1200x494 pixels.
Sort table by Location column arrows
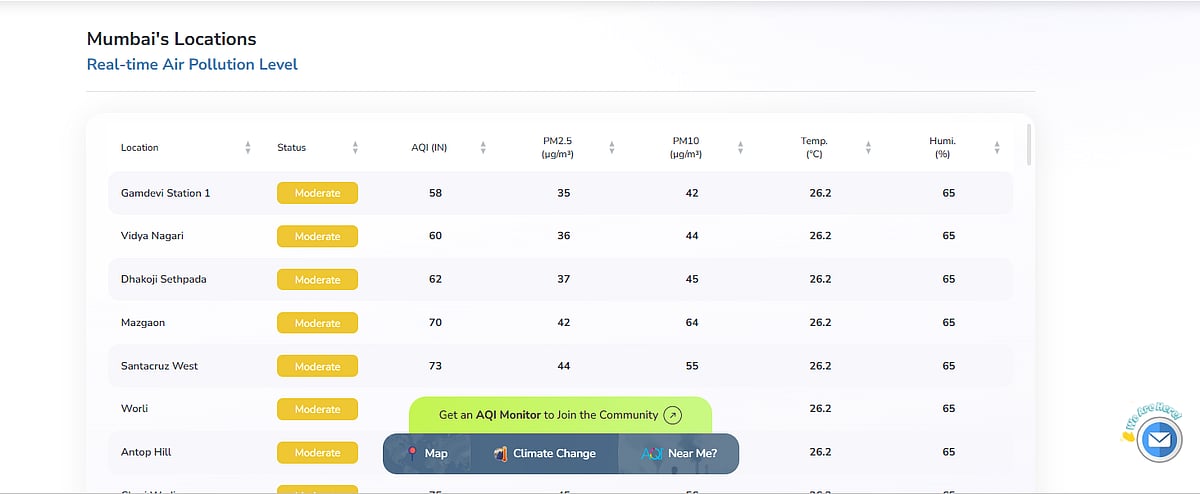[248, 148]
